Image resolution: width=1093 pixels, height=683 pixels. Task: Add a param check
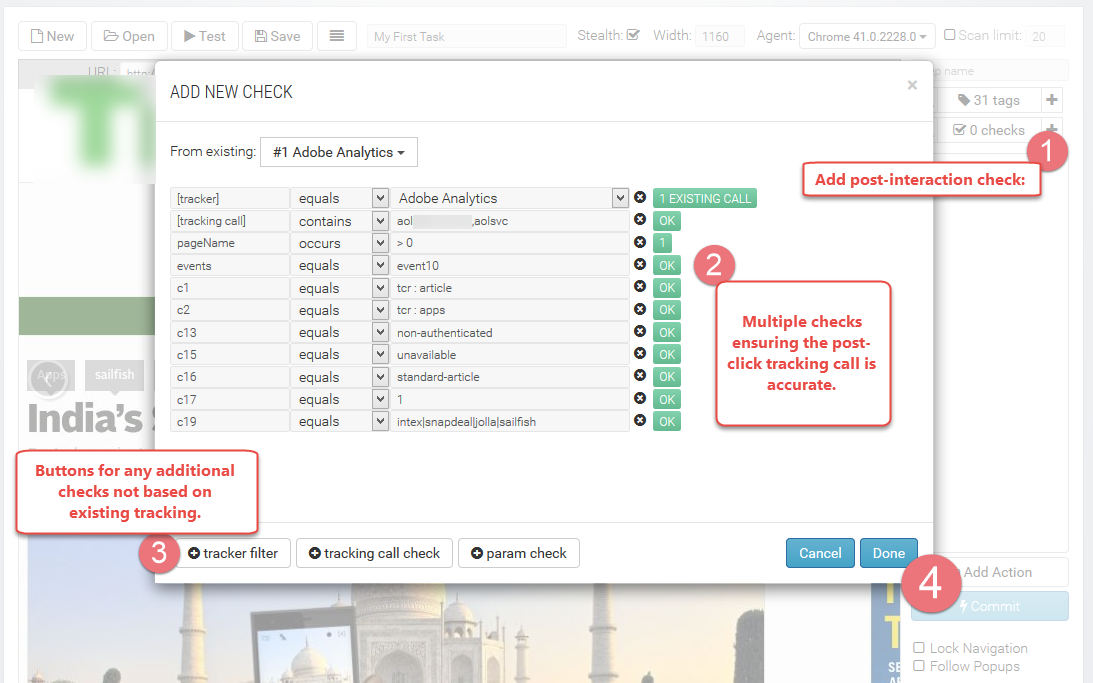[519, 553]
